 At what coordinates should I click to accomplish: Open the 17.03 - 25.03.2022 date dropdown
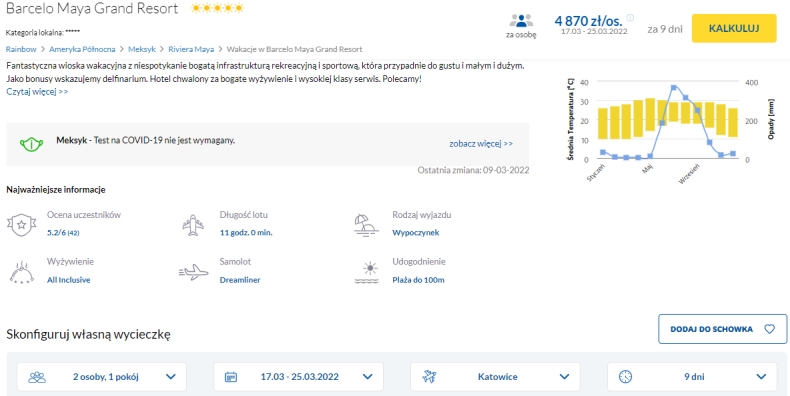[x=298, y=376]
